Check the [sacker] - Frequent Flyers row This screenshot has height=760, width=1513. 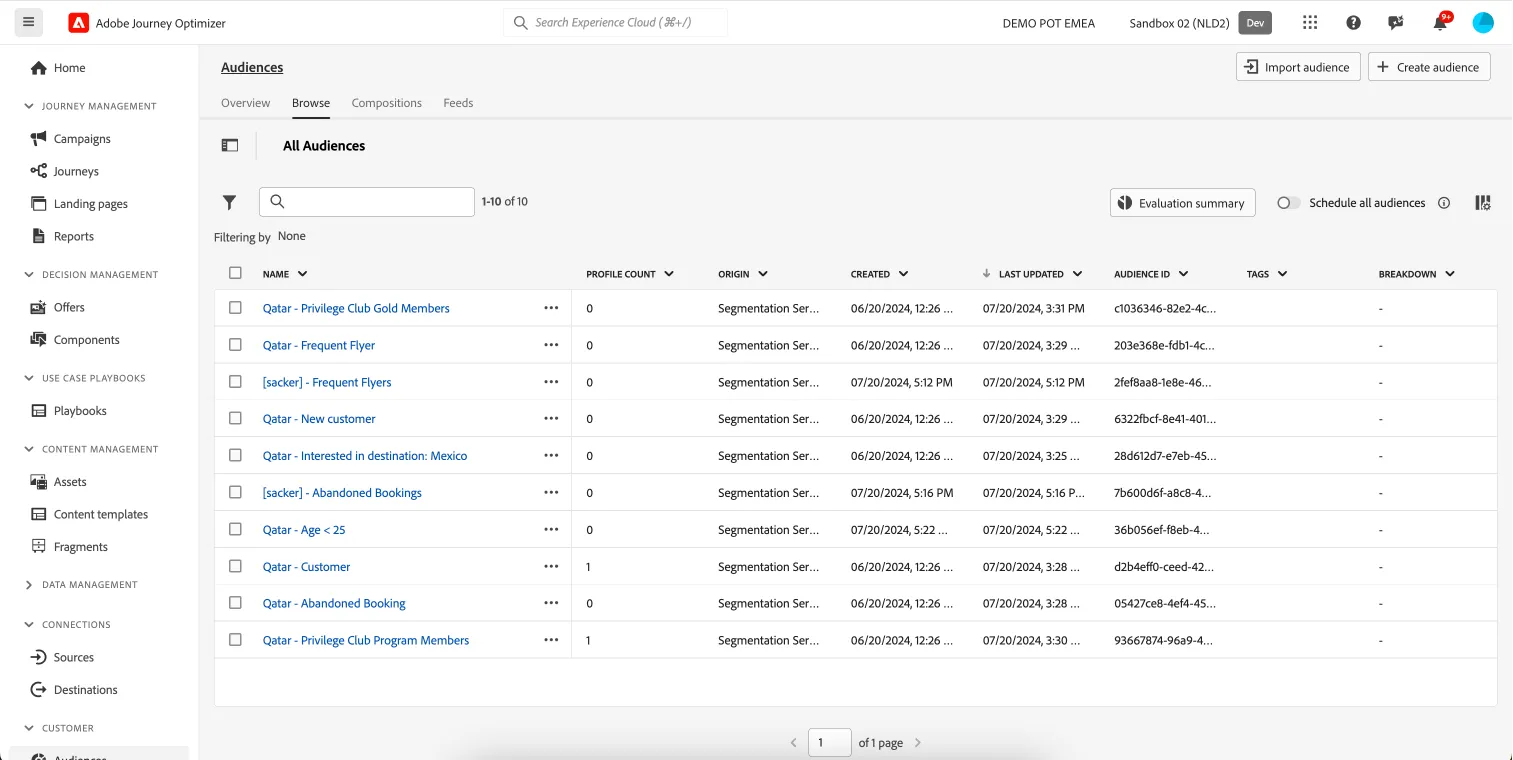(235, 382)
